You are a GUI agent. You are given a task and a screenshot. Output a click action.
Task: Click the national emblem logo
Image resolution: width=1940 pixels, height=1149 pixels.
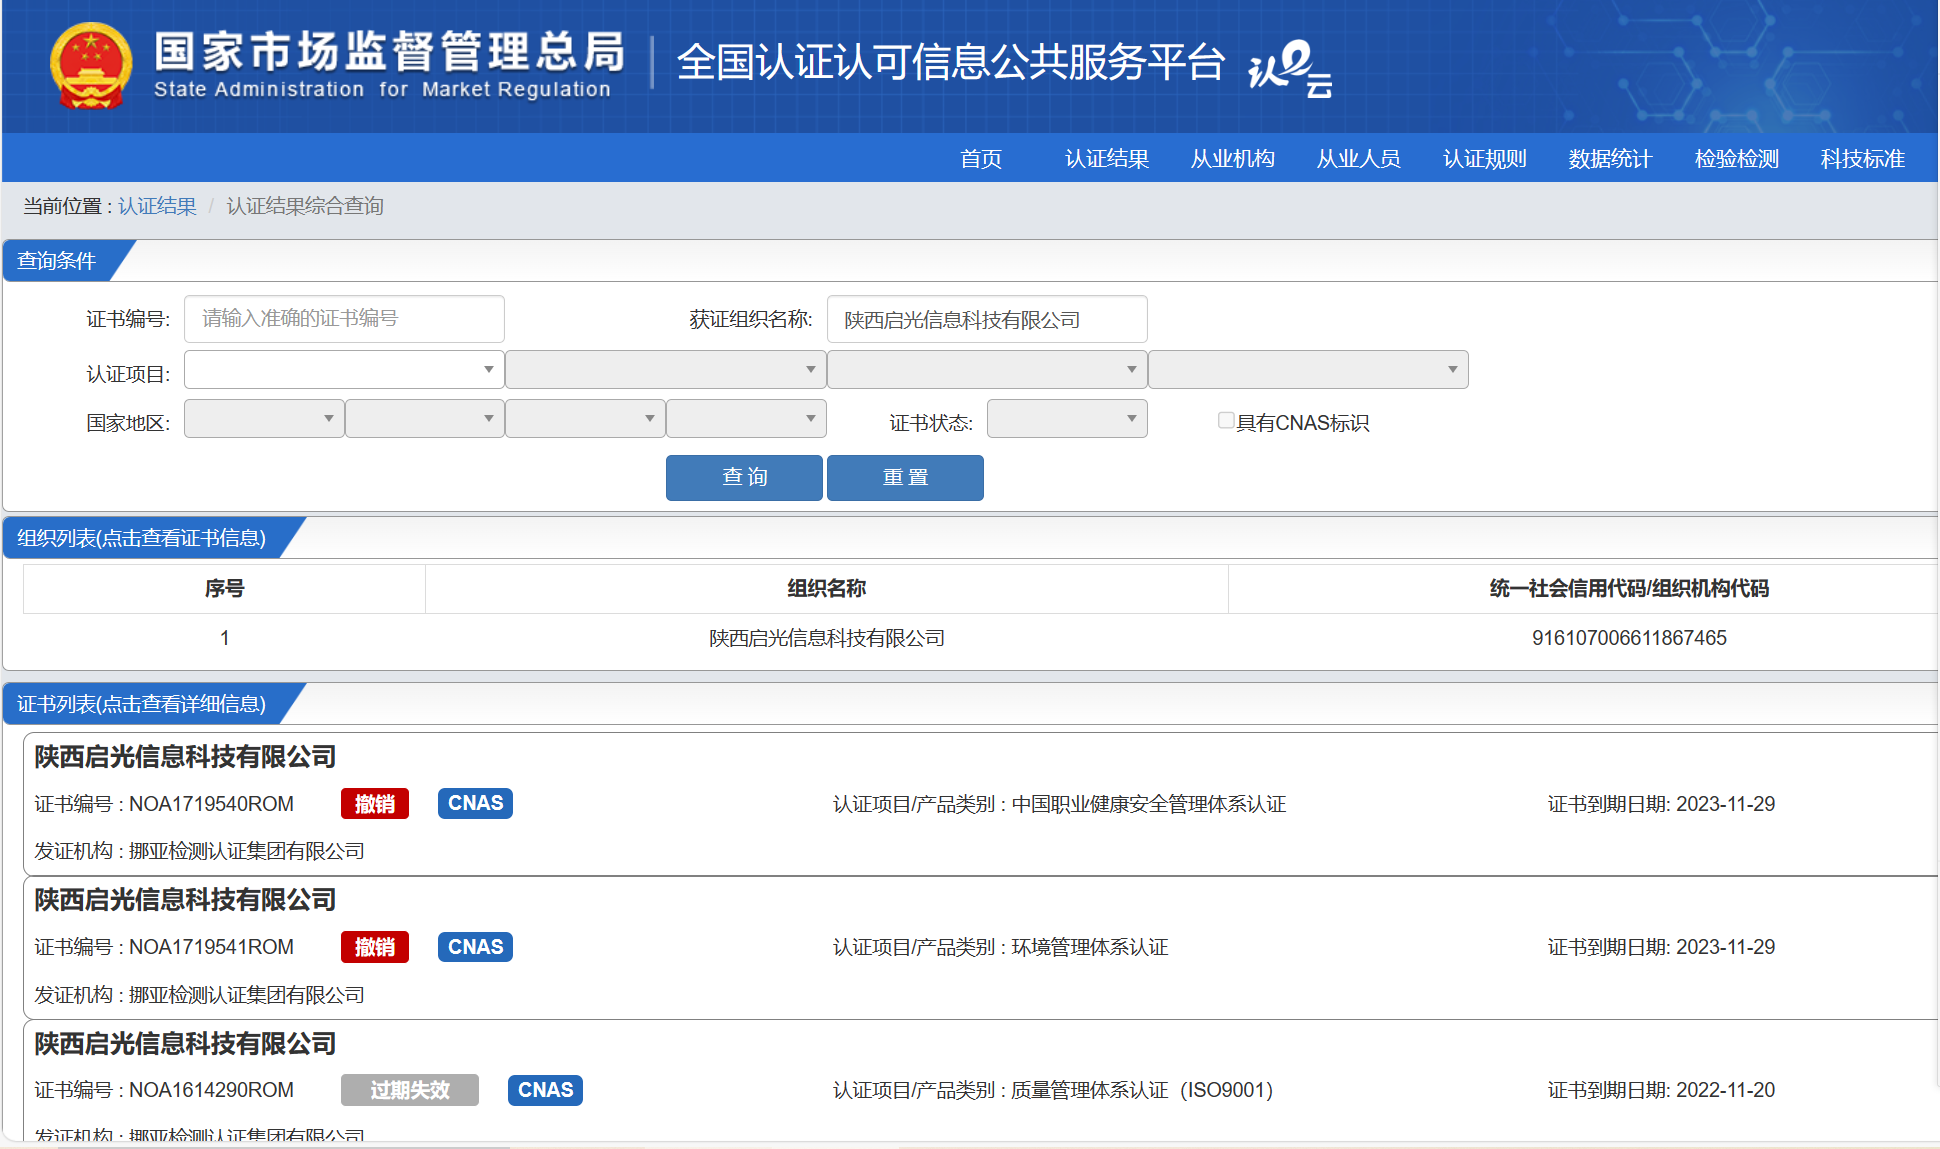click(x=91, y=65)
